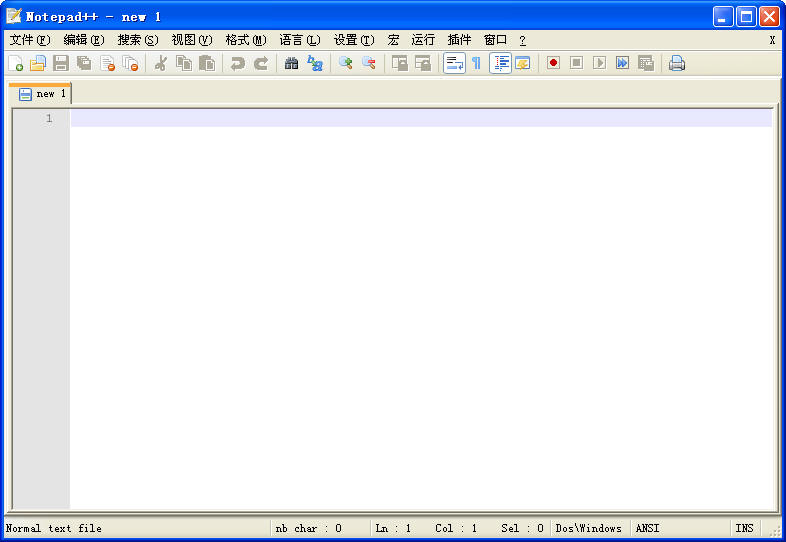
Task: Click the Playback macro icon
Action: (x=600, y=63)
